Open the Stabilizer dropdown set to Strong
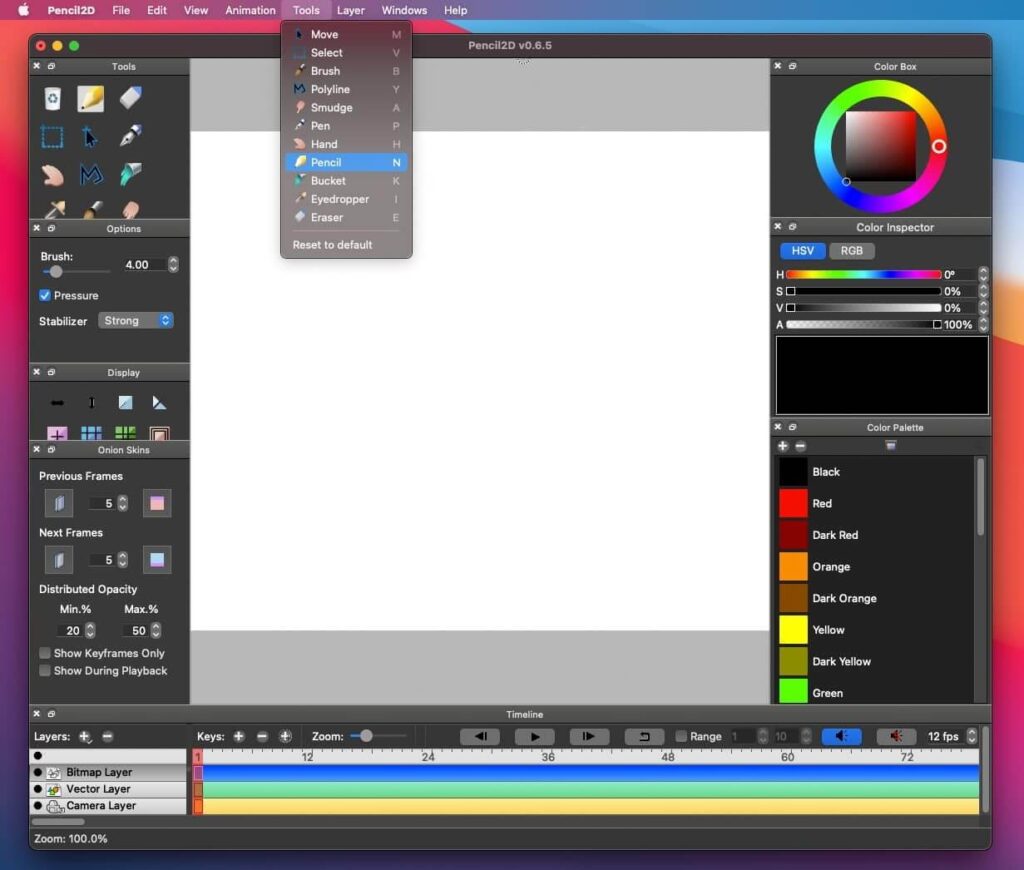This screenshot has height=870, width=1024. click(x=136, y=321)
